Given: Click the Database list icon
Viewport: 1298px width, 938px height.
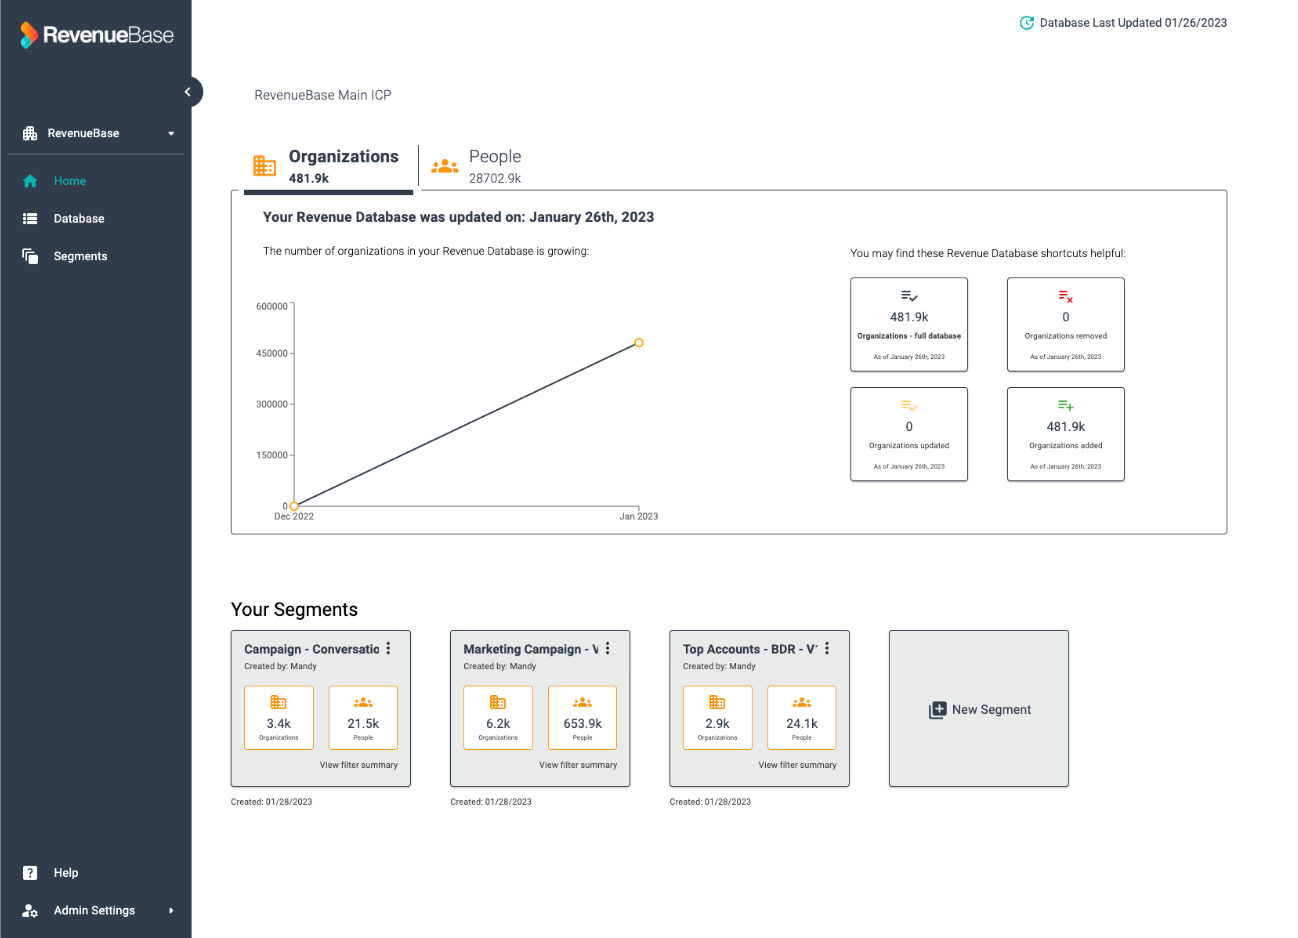Looking at the screenshot, I should [30, 219].
